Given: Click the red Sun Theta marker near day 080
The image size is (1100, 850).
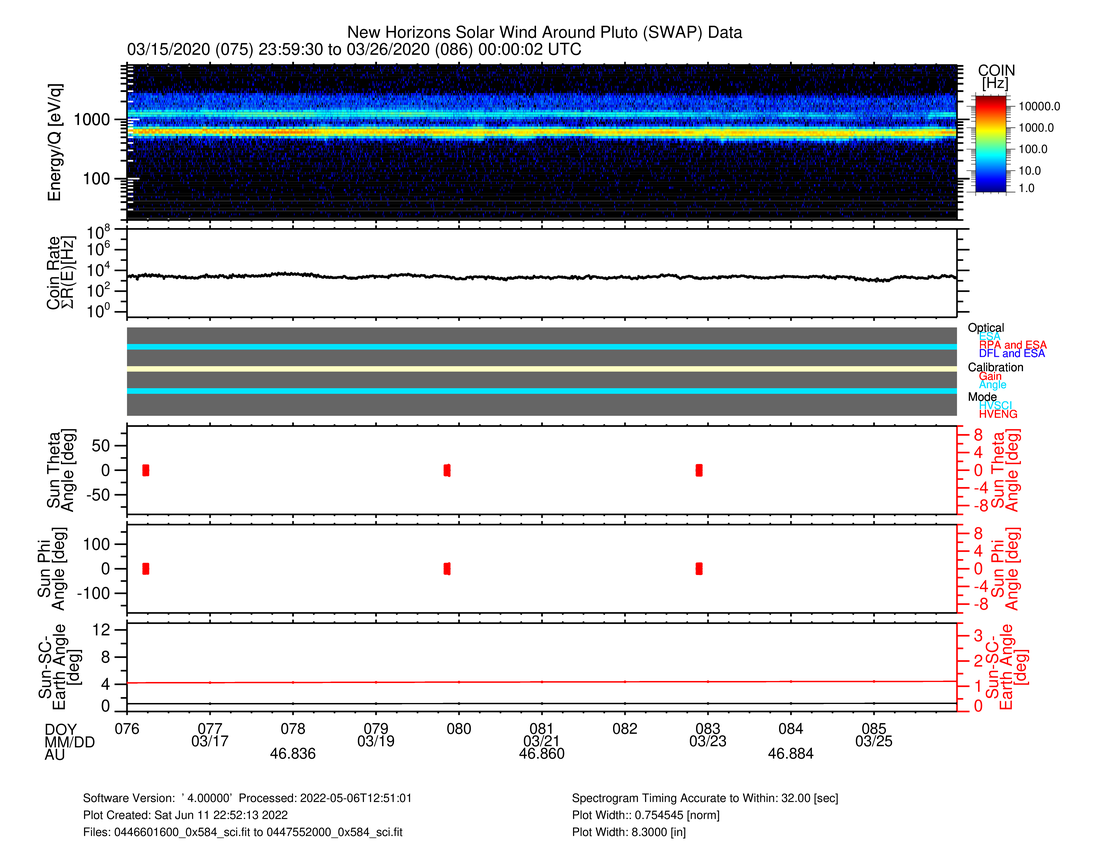Looking at the screenshot, I should point(447,470).
